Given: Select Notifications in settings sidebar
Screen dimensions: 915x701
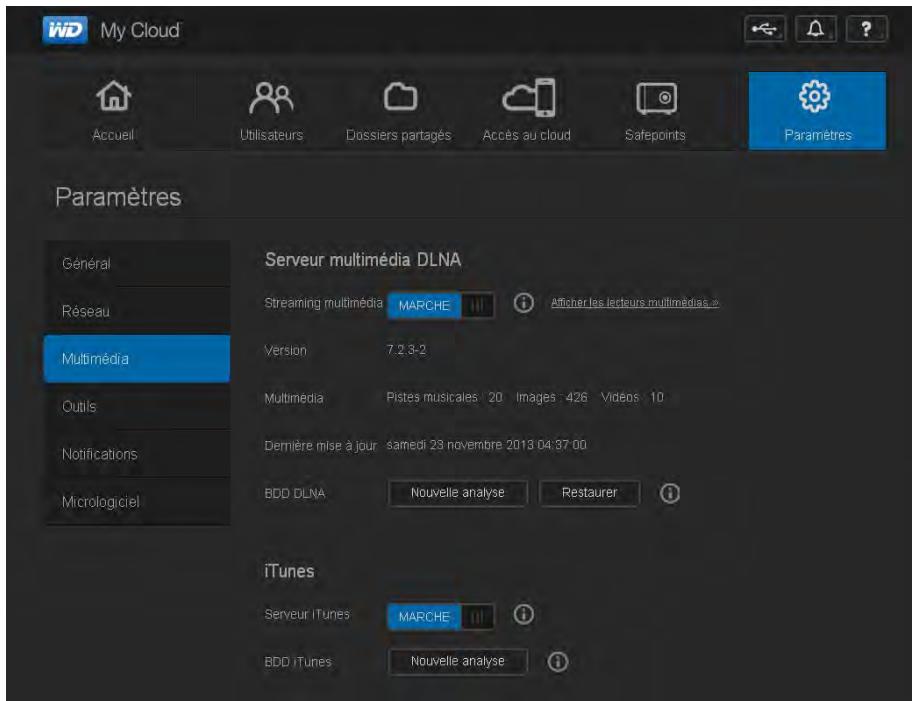Looking at the screenshot, I should (137, 454).
